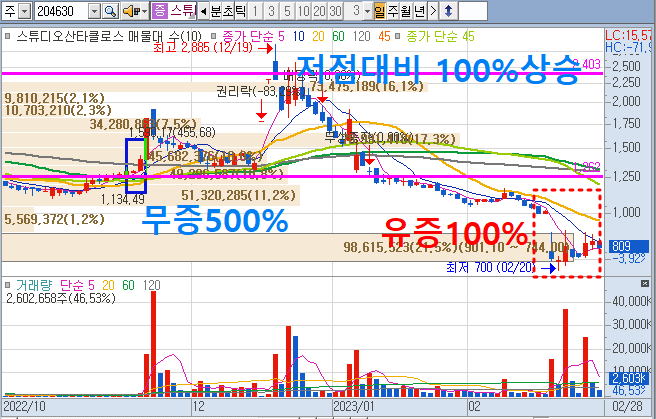Click the 2022/10 date axis label

coord(24,406)
